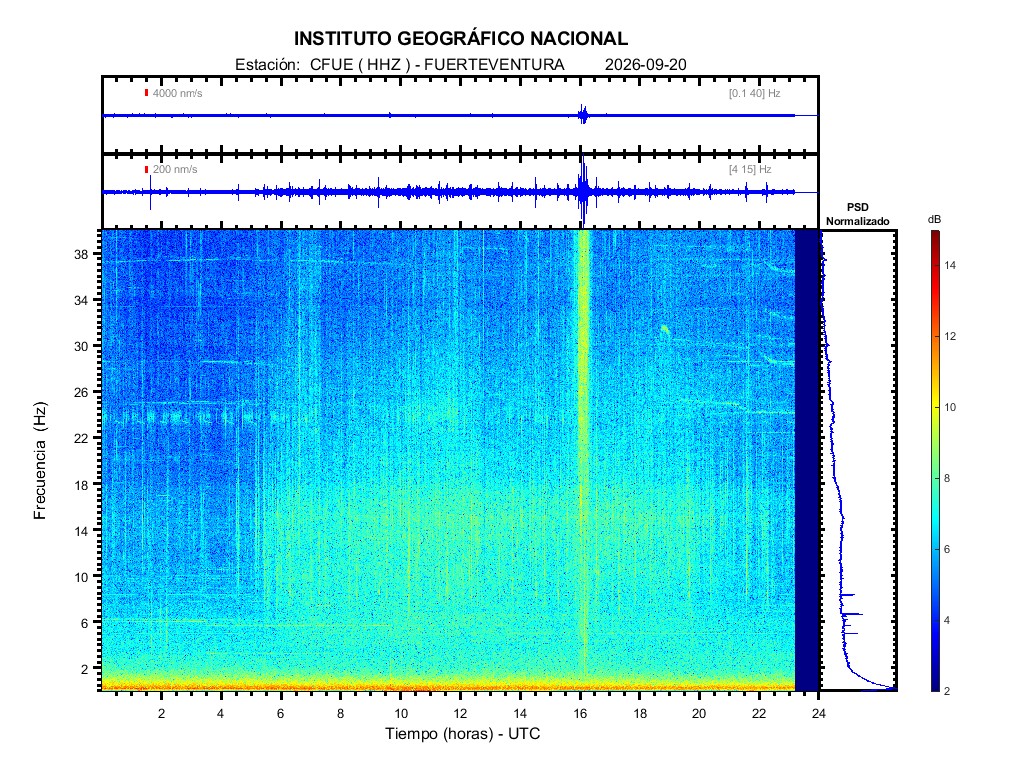
Task: Click the red 200 nm/s scale marker
Action: (x=146, y=169)
